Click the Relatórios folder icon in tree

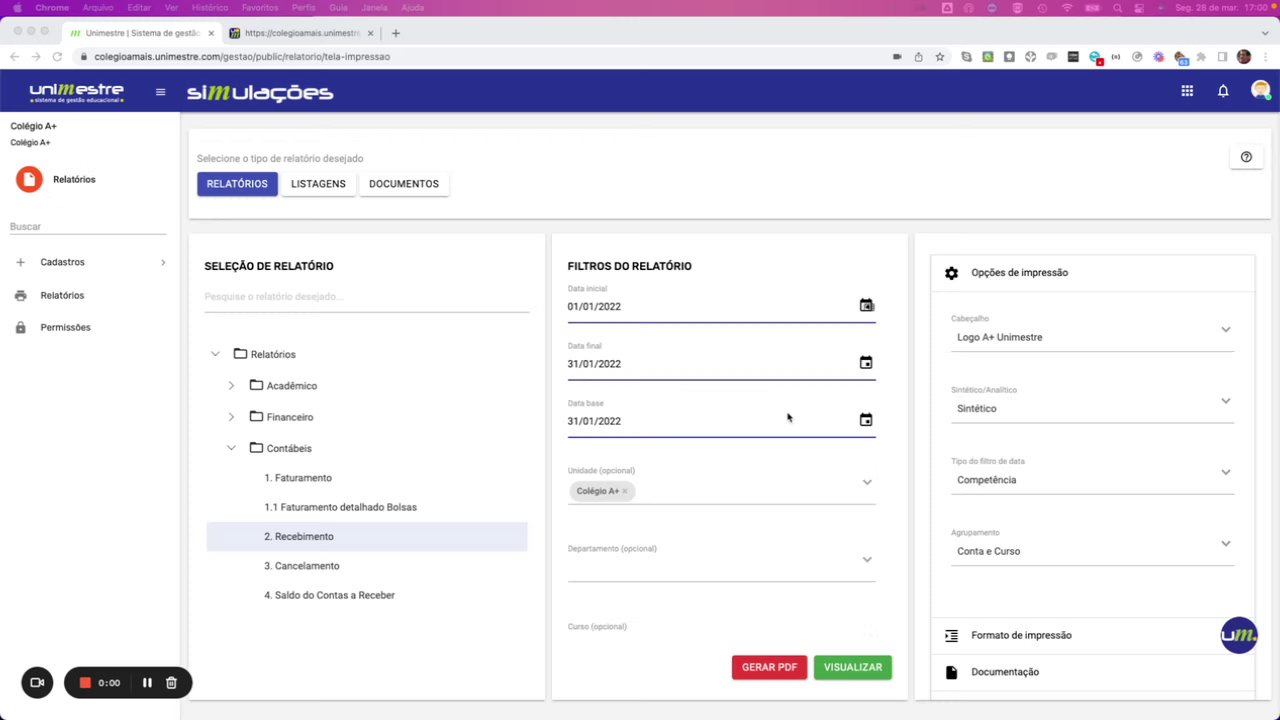pos(240,354)
